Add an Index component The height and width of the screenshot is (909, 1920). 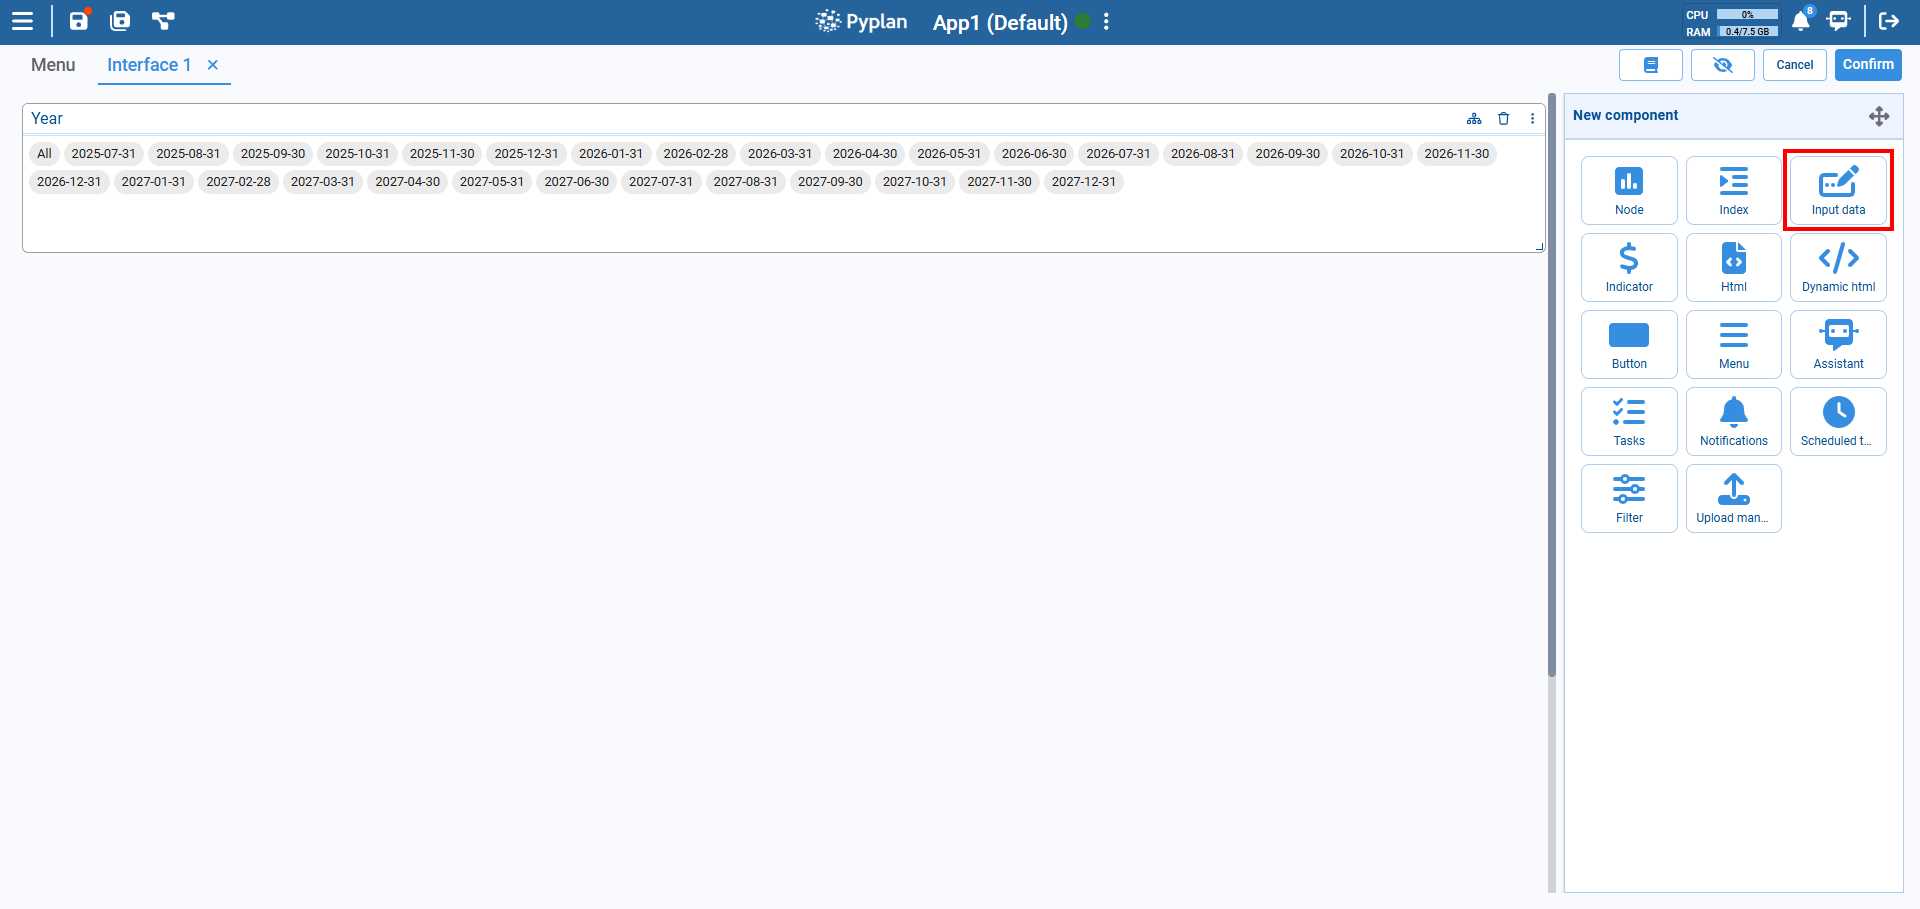pos(1733,190)
